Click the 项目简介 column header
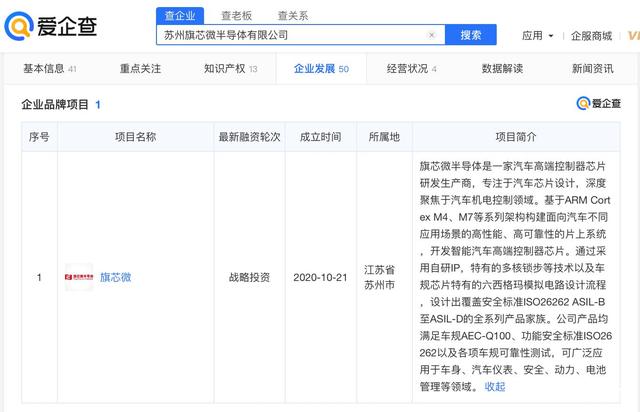640x412 pixels. [x=516, y=137]
